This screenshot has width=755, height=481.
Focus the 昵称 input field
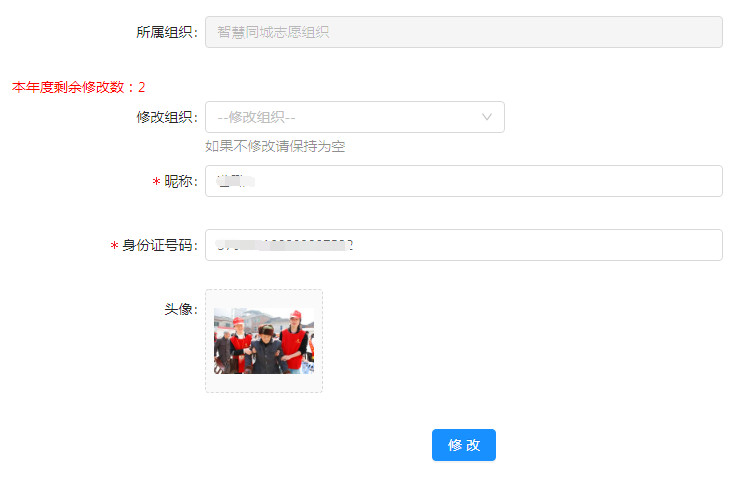(x=464, y=181)
